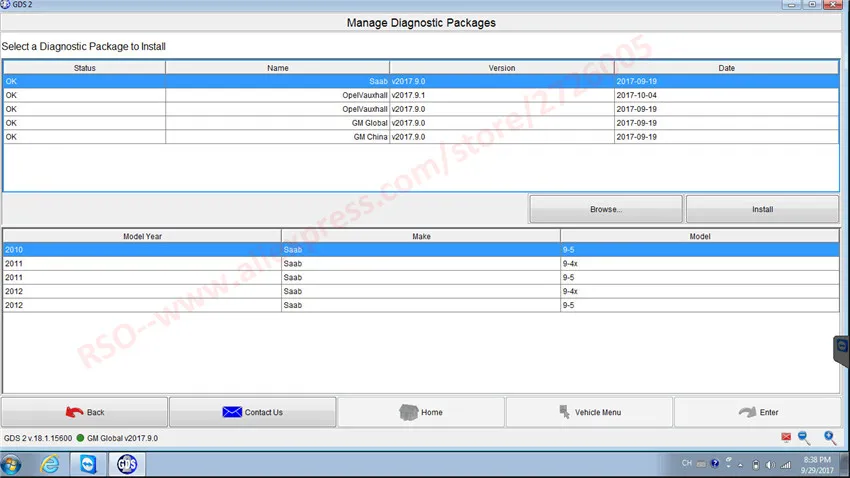Click the Browse... button
This screenshot has height=478, width=850.
click(x=606, y=209)
